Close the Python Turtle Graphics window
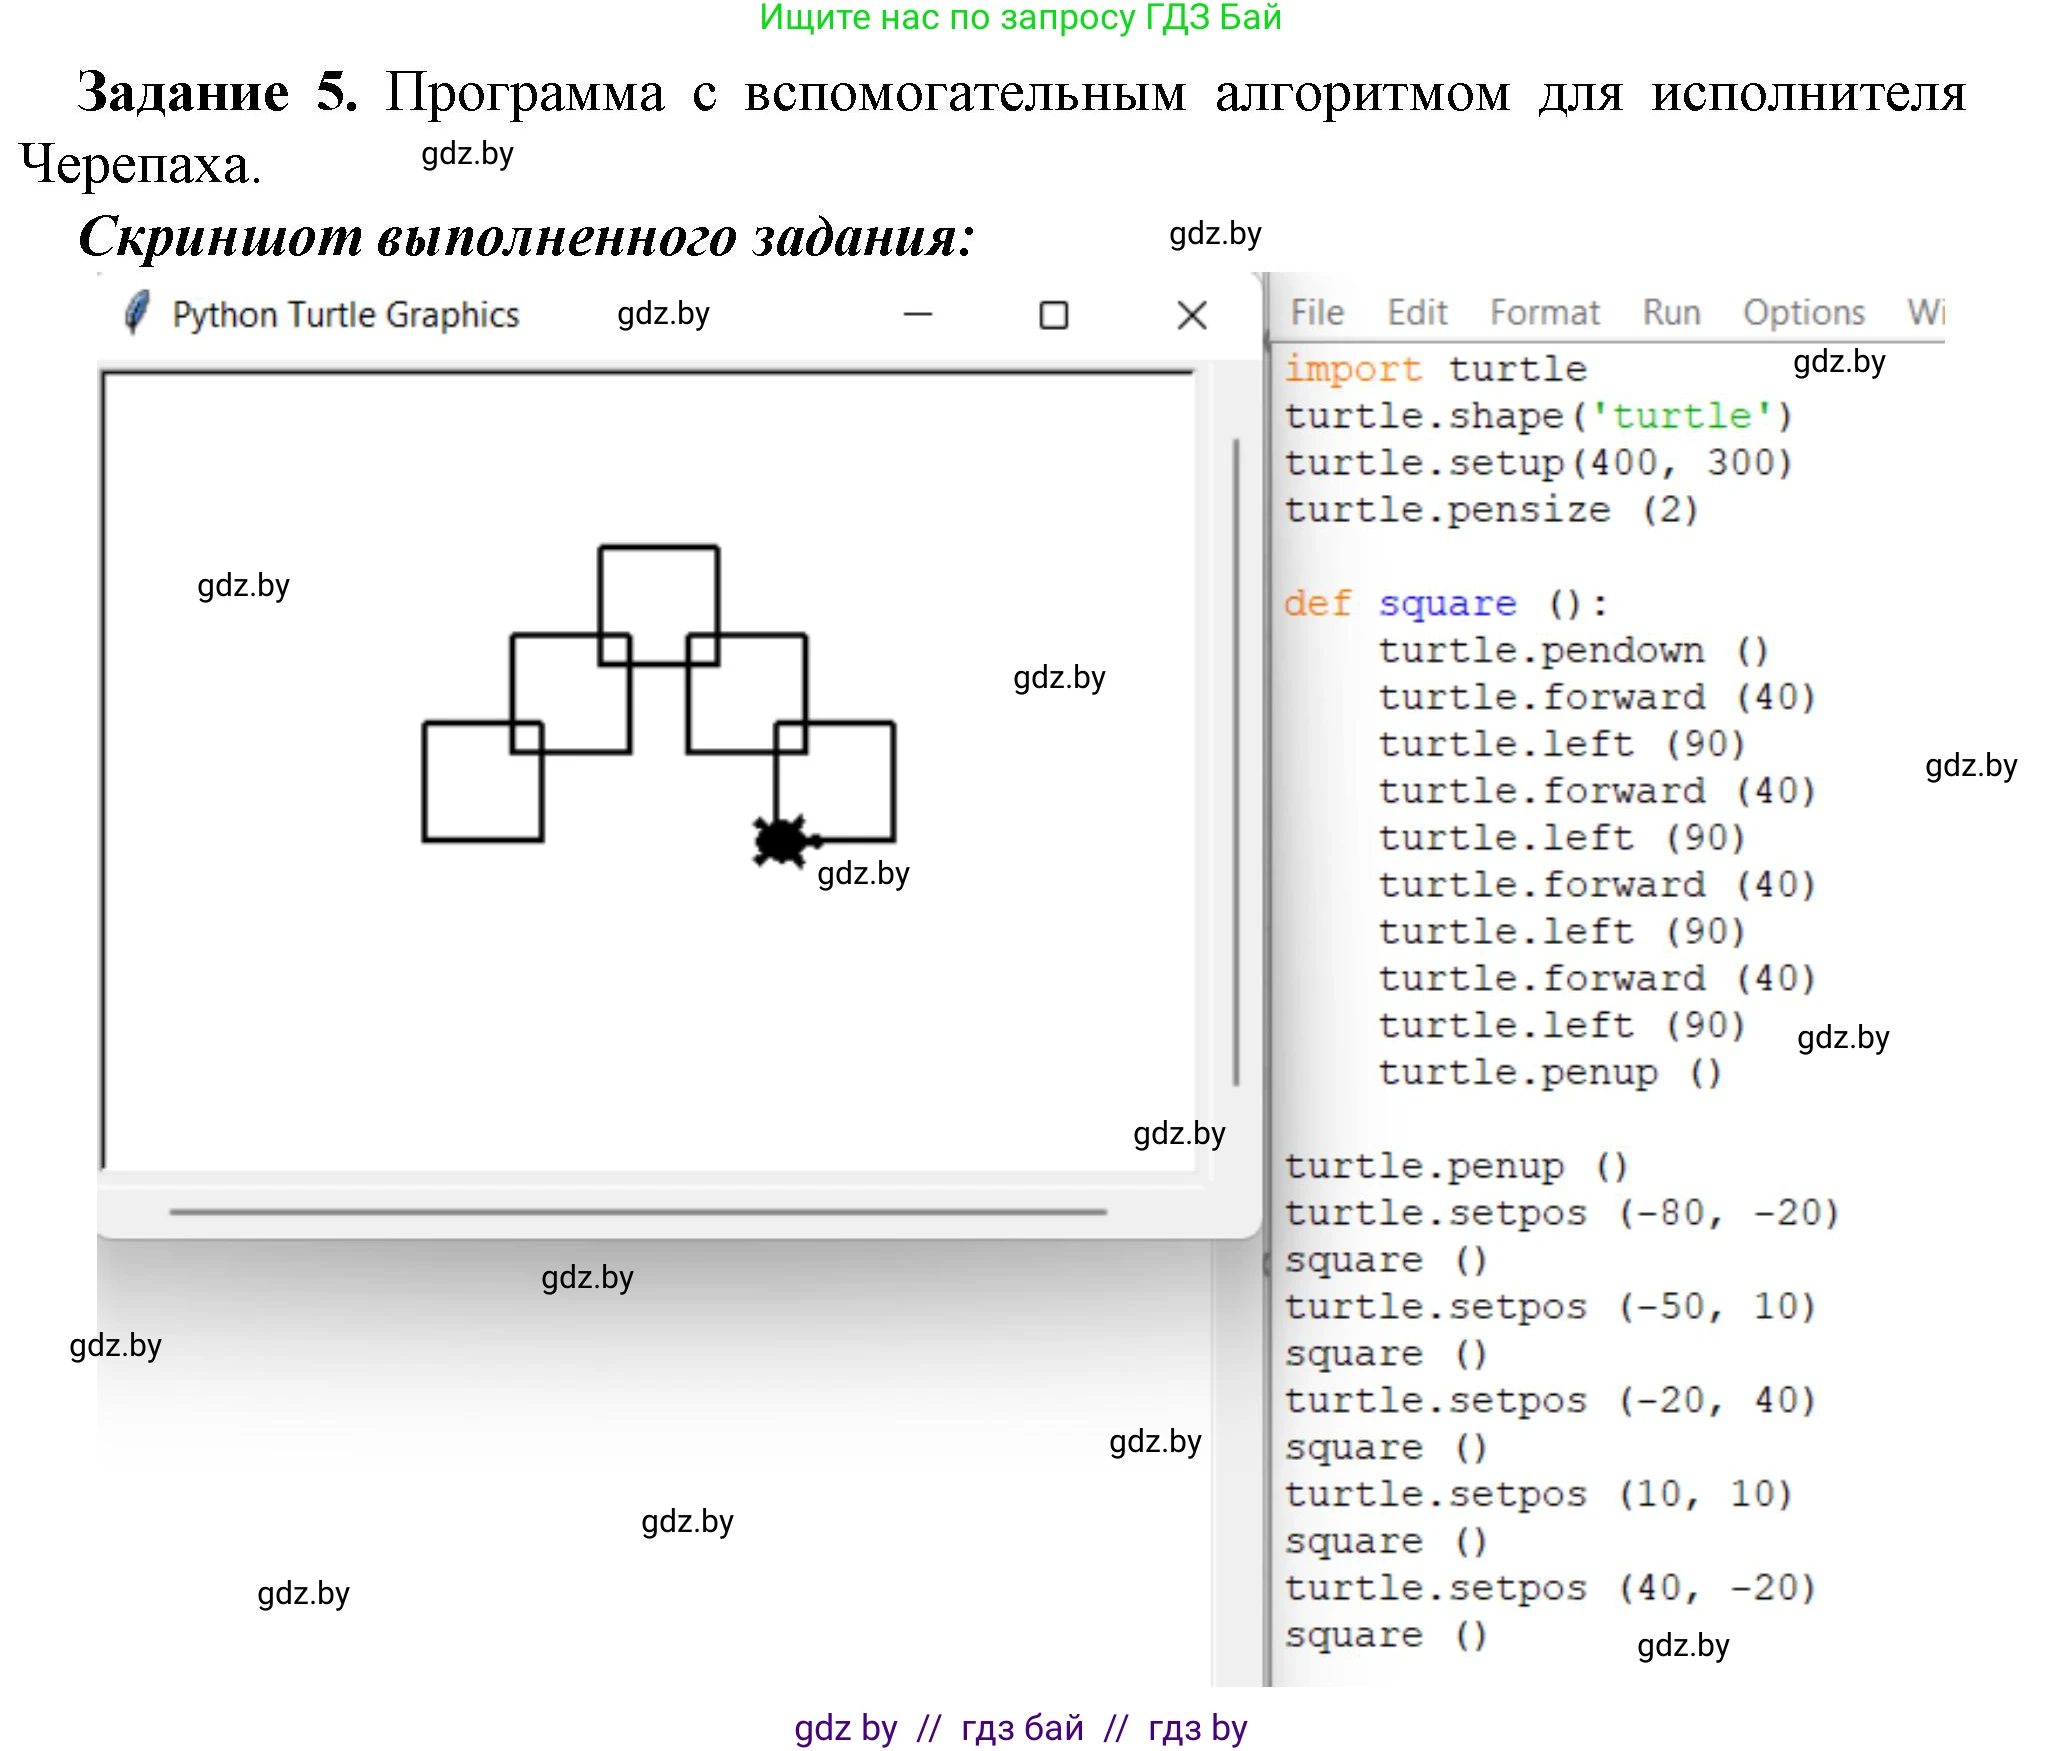The width and height of the screenshot is (2045, 1751). [1191, 316]
